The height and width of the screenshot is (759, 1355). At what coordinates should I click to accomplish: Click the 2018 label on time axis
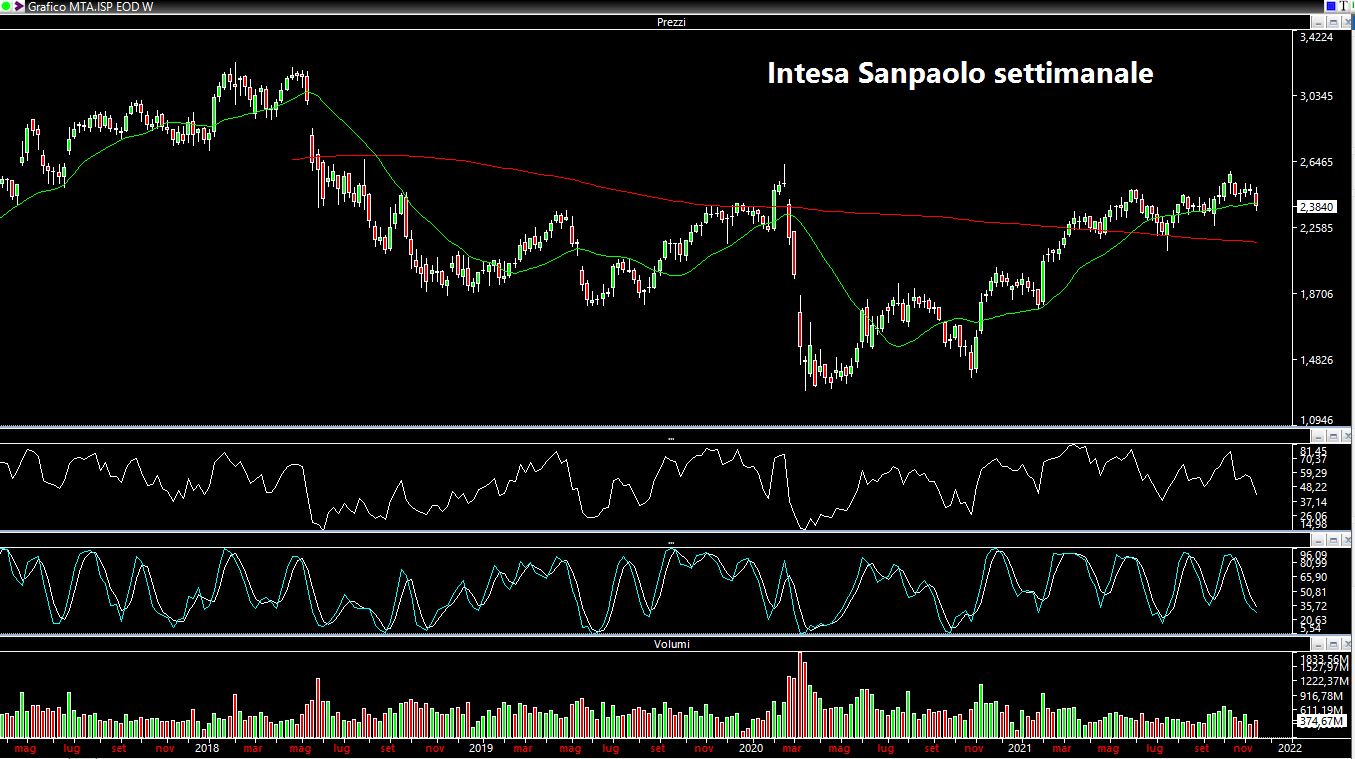tap(207, 747)
